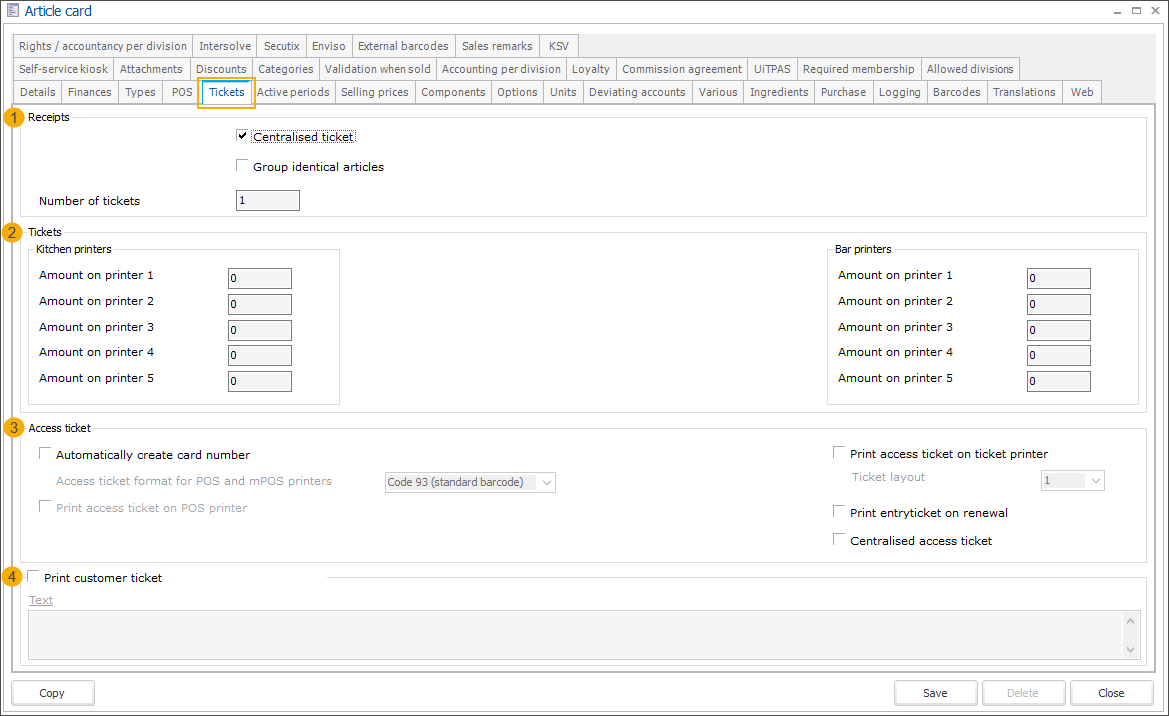Click the orange number 3 Access ticket marker

tap(14, 428)
